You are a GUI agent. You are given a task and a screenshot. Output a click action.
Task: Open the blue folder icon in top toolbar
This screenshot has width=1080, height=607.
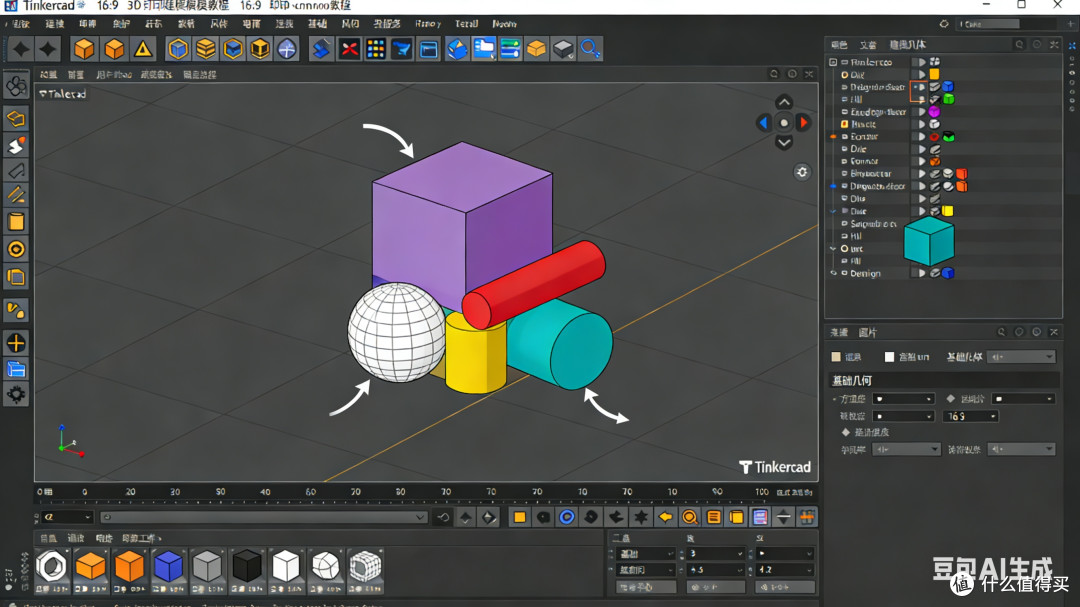[484, 50]
